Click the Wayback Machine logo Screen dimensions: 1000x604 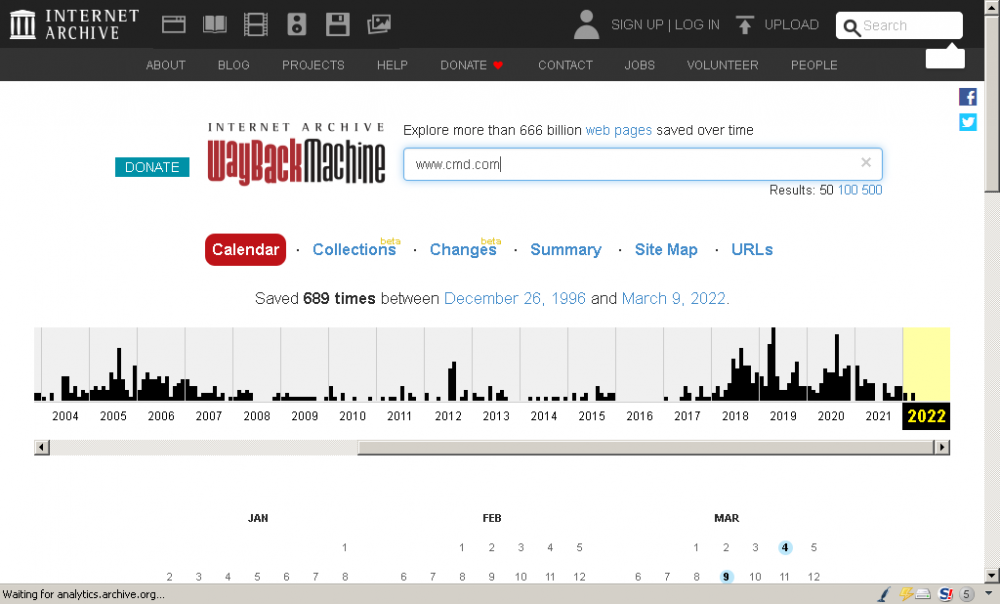[297, 155]
